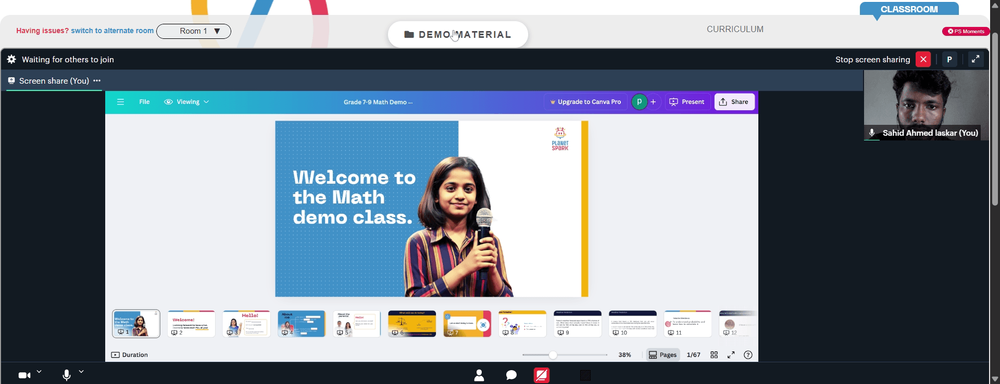Open the Duration control
Image resolution: width=1000 pixels, height=384 pixels.
point(129,355)
